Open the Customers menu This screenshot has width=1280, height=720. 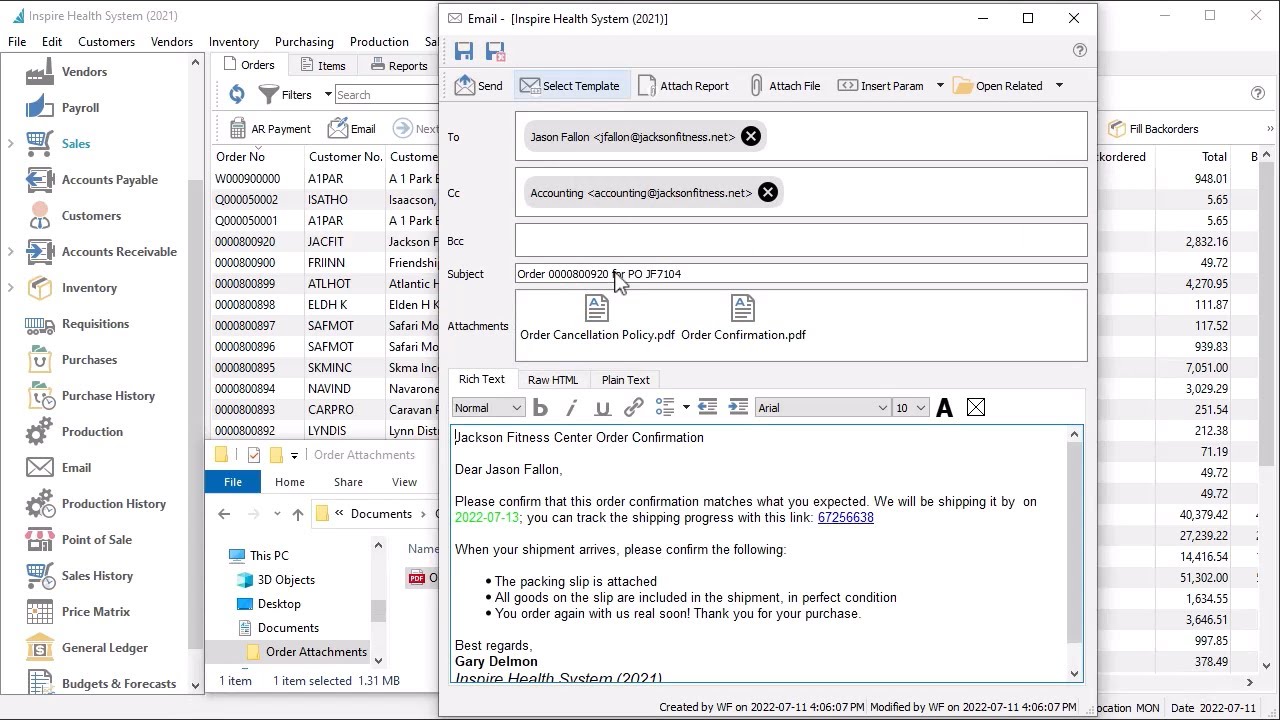106,42
